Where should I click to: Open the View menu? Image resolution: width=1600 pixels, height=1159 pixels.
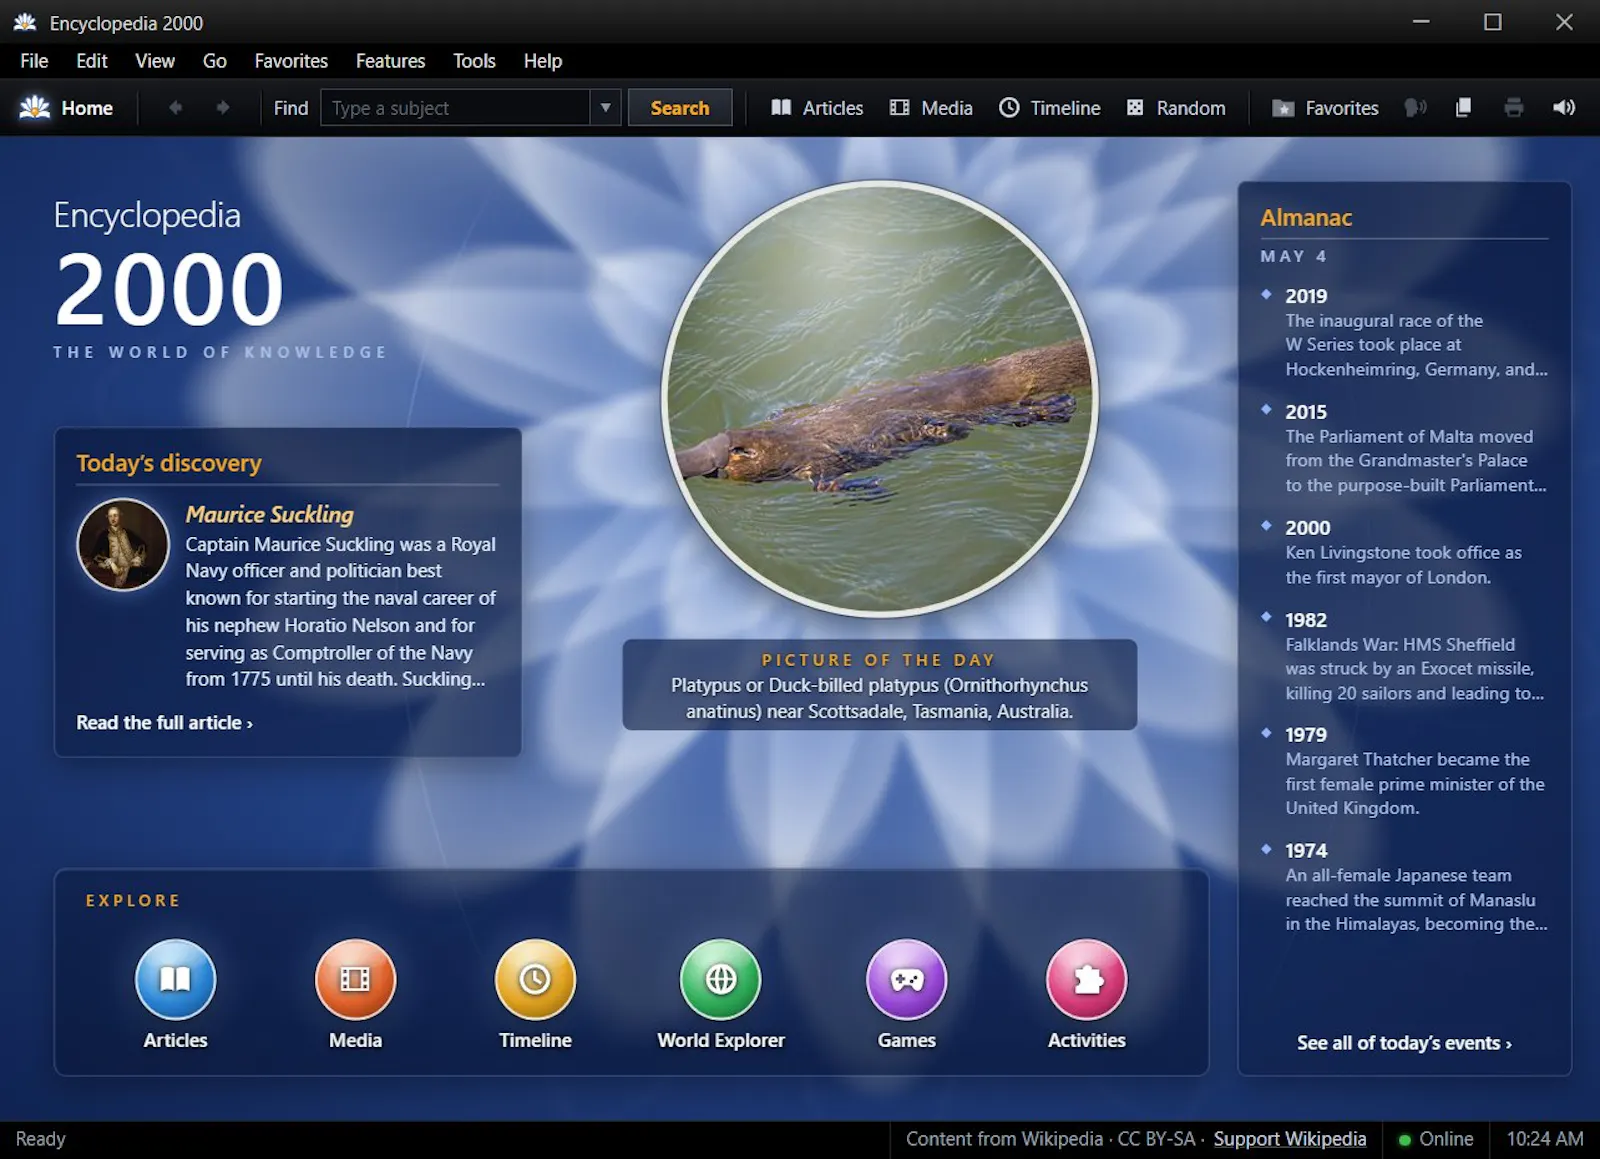[155, 61]
